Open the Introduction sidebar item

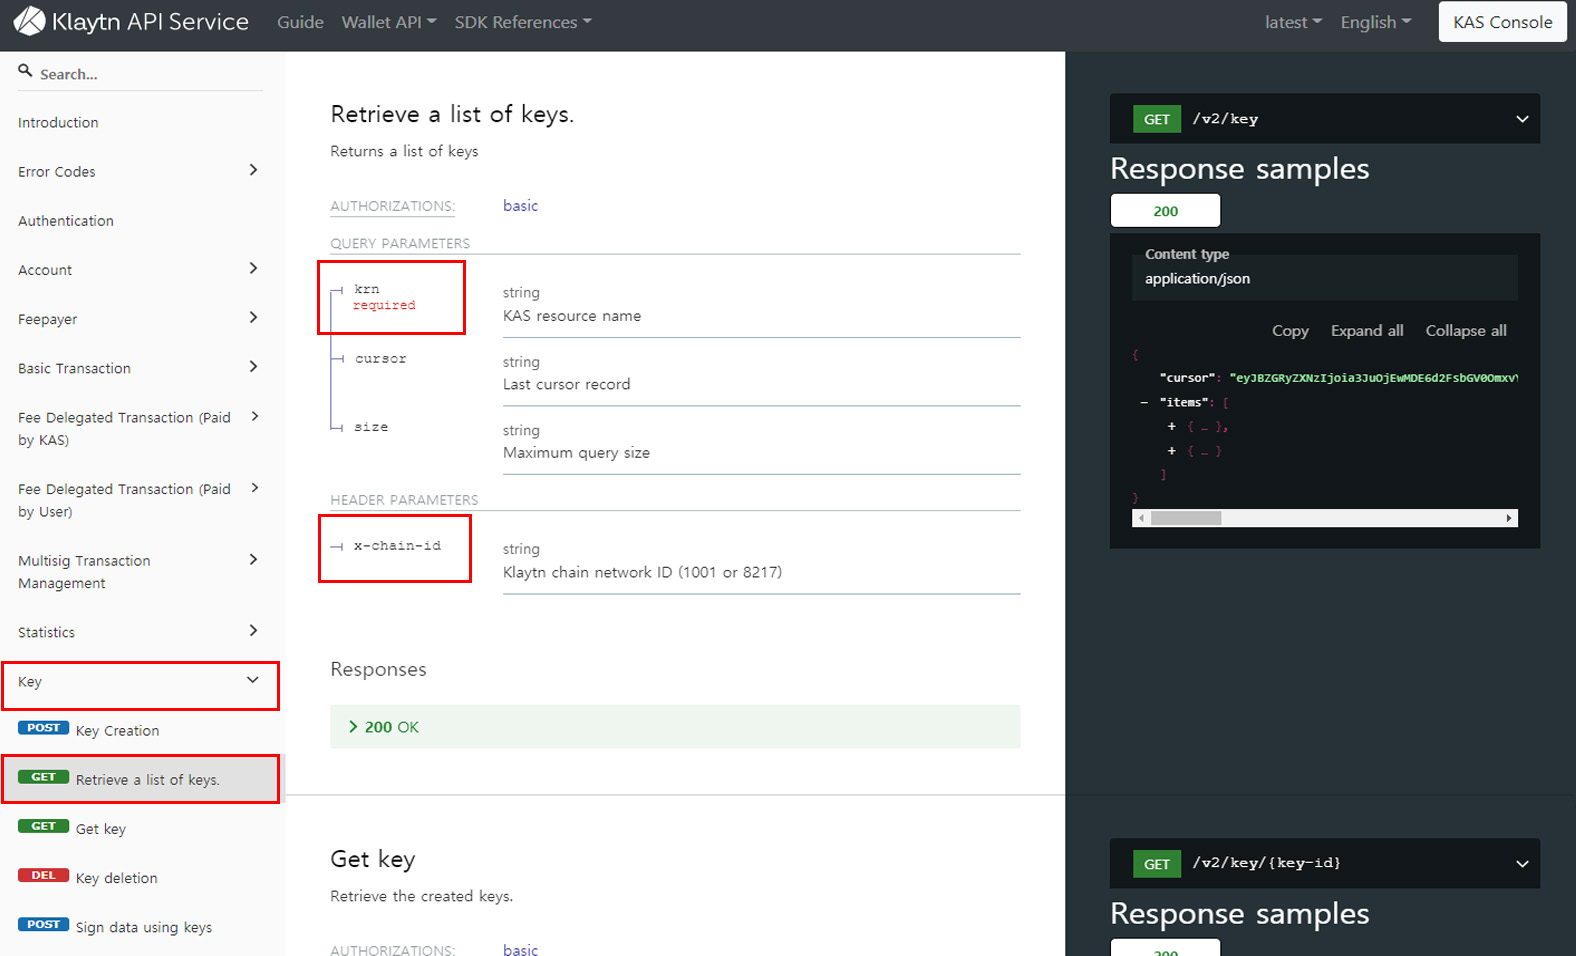[58, 122]
